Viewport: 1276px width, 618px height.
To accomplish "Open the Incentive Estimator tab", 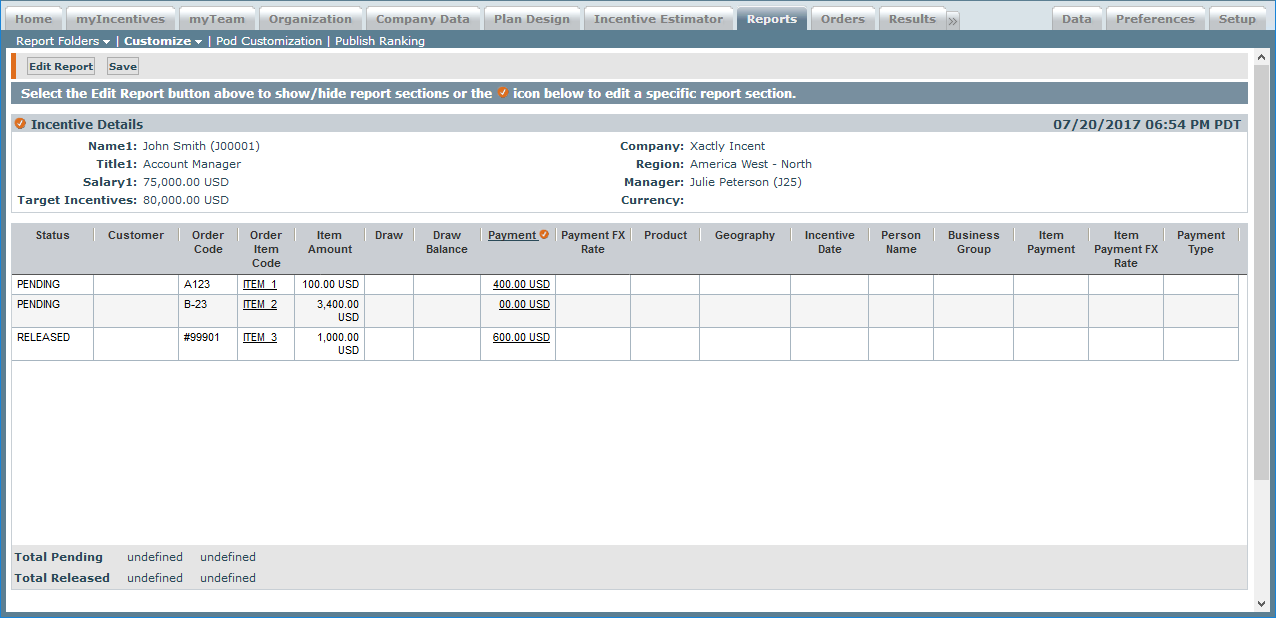I will tap(658, 19).
